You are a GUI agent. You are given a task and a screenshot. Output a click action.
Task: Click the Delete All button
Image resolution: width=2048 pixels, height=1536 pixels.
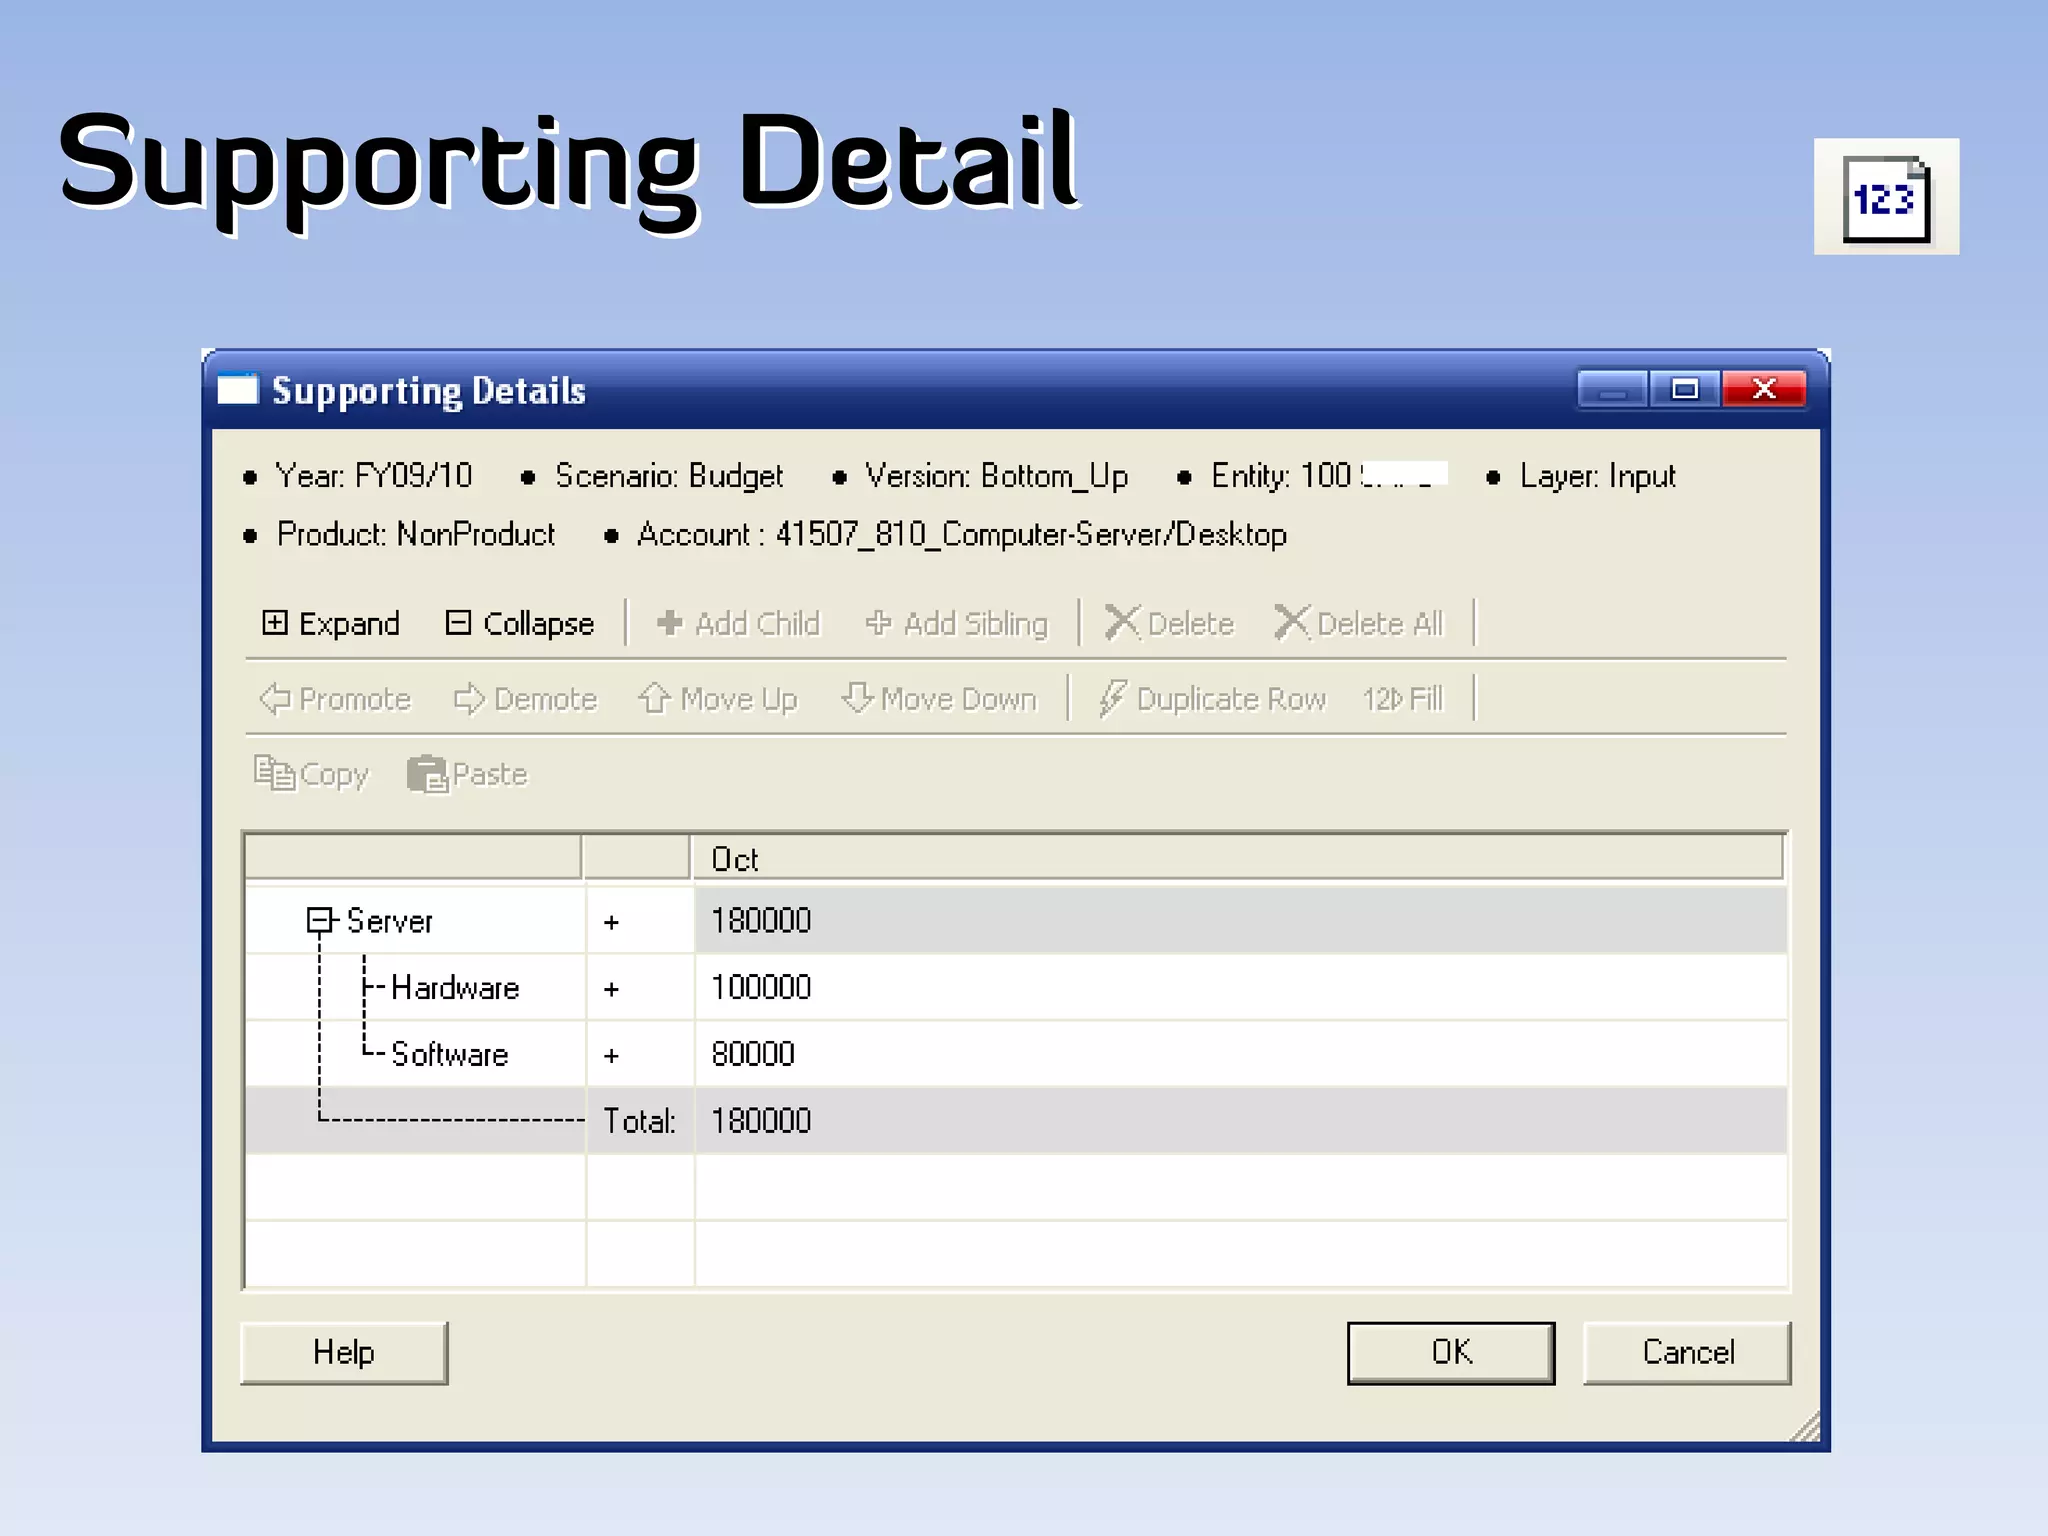pos(1360,623)
